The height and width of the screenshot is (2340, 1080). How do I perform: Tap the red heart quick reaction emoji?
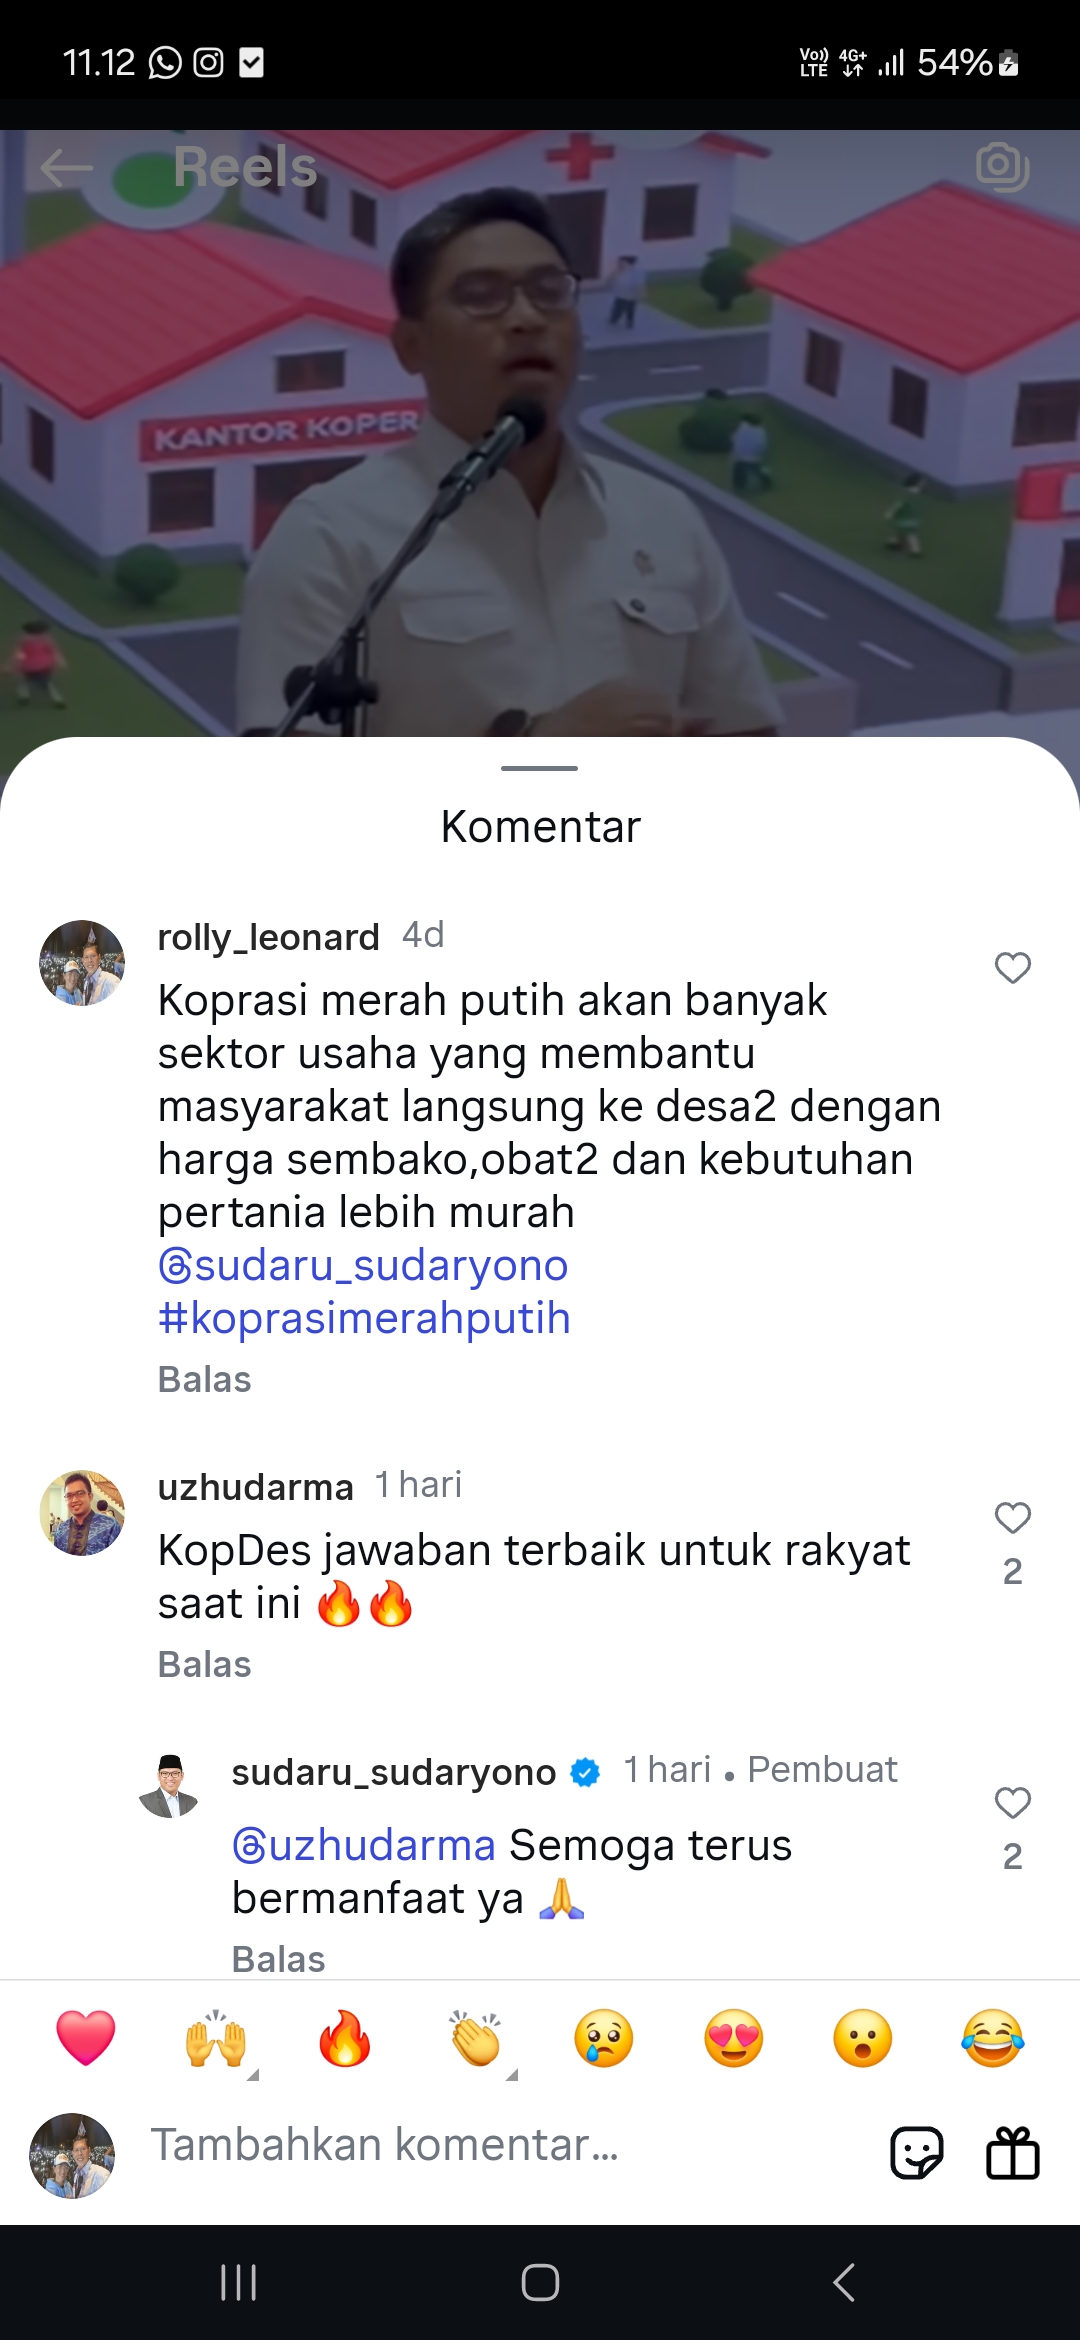pos(86,2038)
